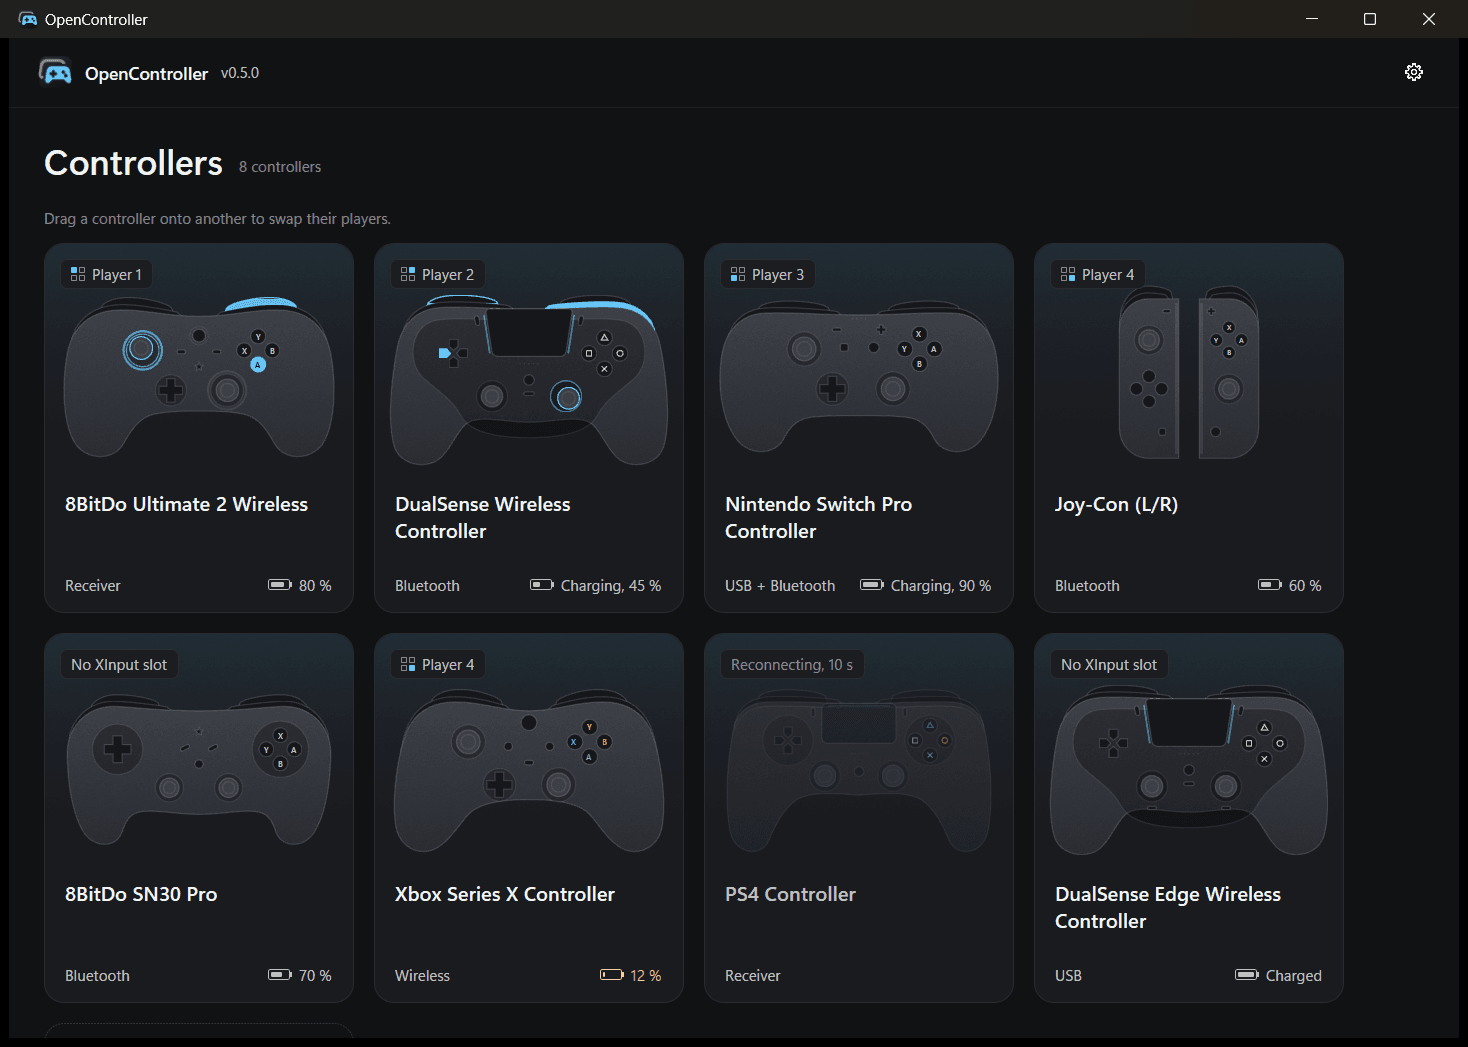The height and width of the screenshot is (1047, 1468).
Task: Click Player 4 badge on Xbox Series X card
Action: [437, 664]
